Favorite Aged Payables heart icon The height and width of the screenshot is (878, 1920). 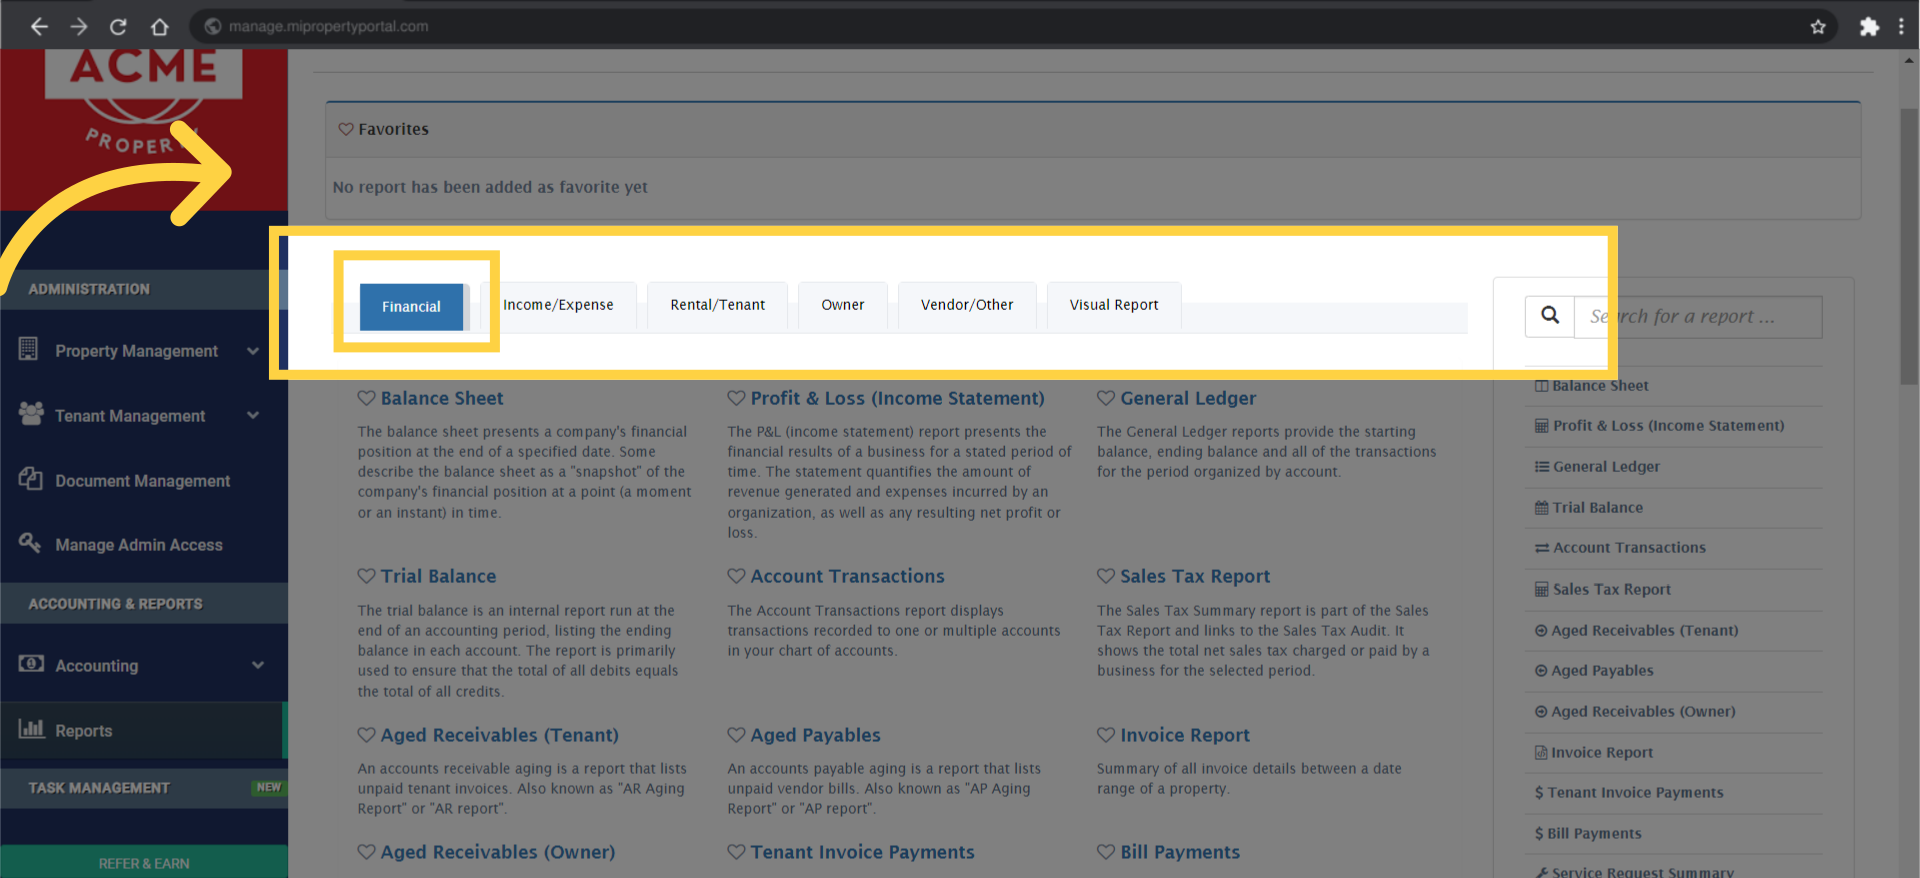[x=736, y=735]
